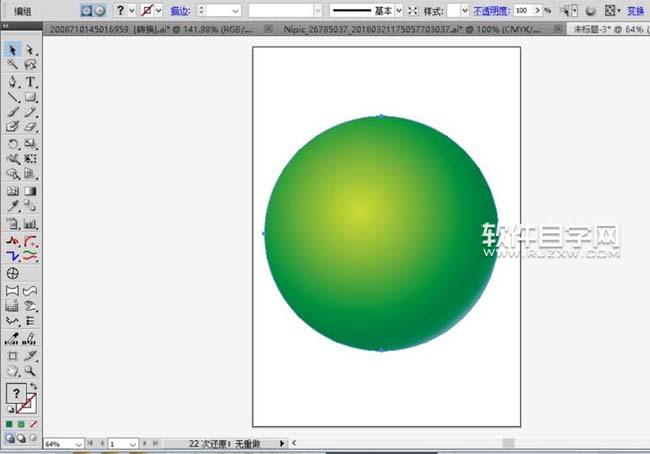Image resolution: width=650 pixels, height=454 pixels.
Task: Open the 描边 stroke panel link
Action: (x=180, y=11)
